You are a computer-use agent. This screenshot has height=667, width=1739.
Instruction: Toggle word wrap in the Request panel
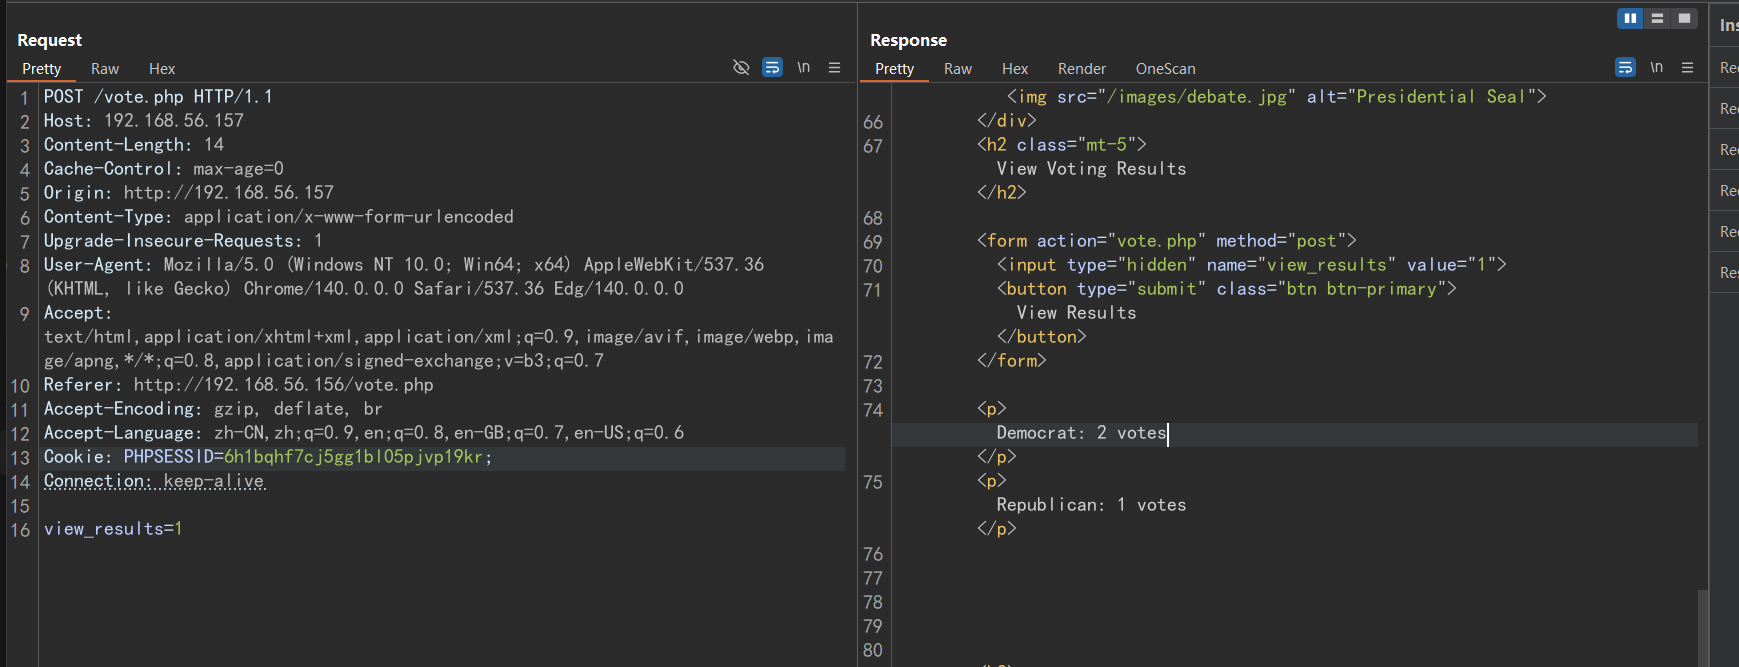click(x=772, y=68)
